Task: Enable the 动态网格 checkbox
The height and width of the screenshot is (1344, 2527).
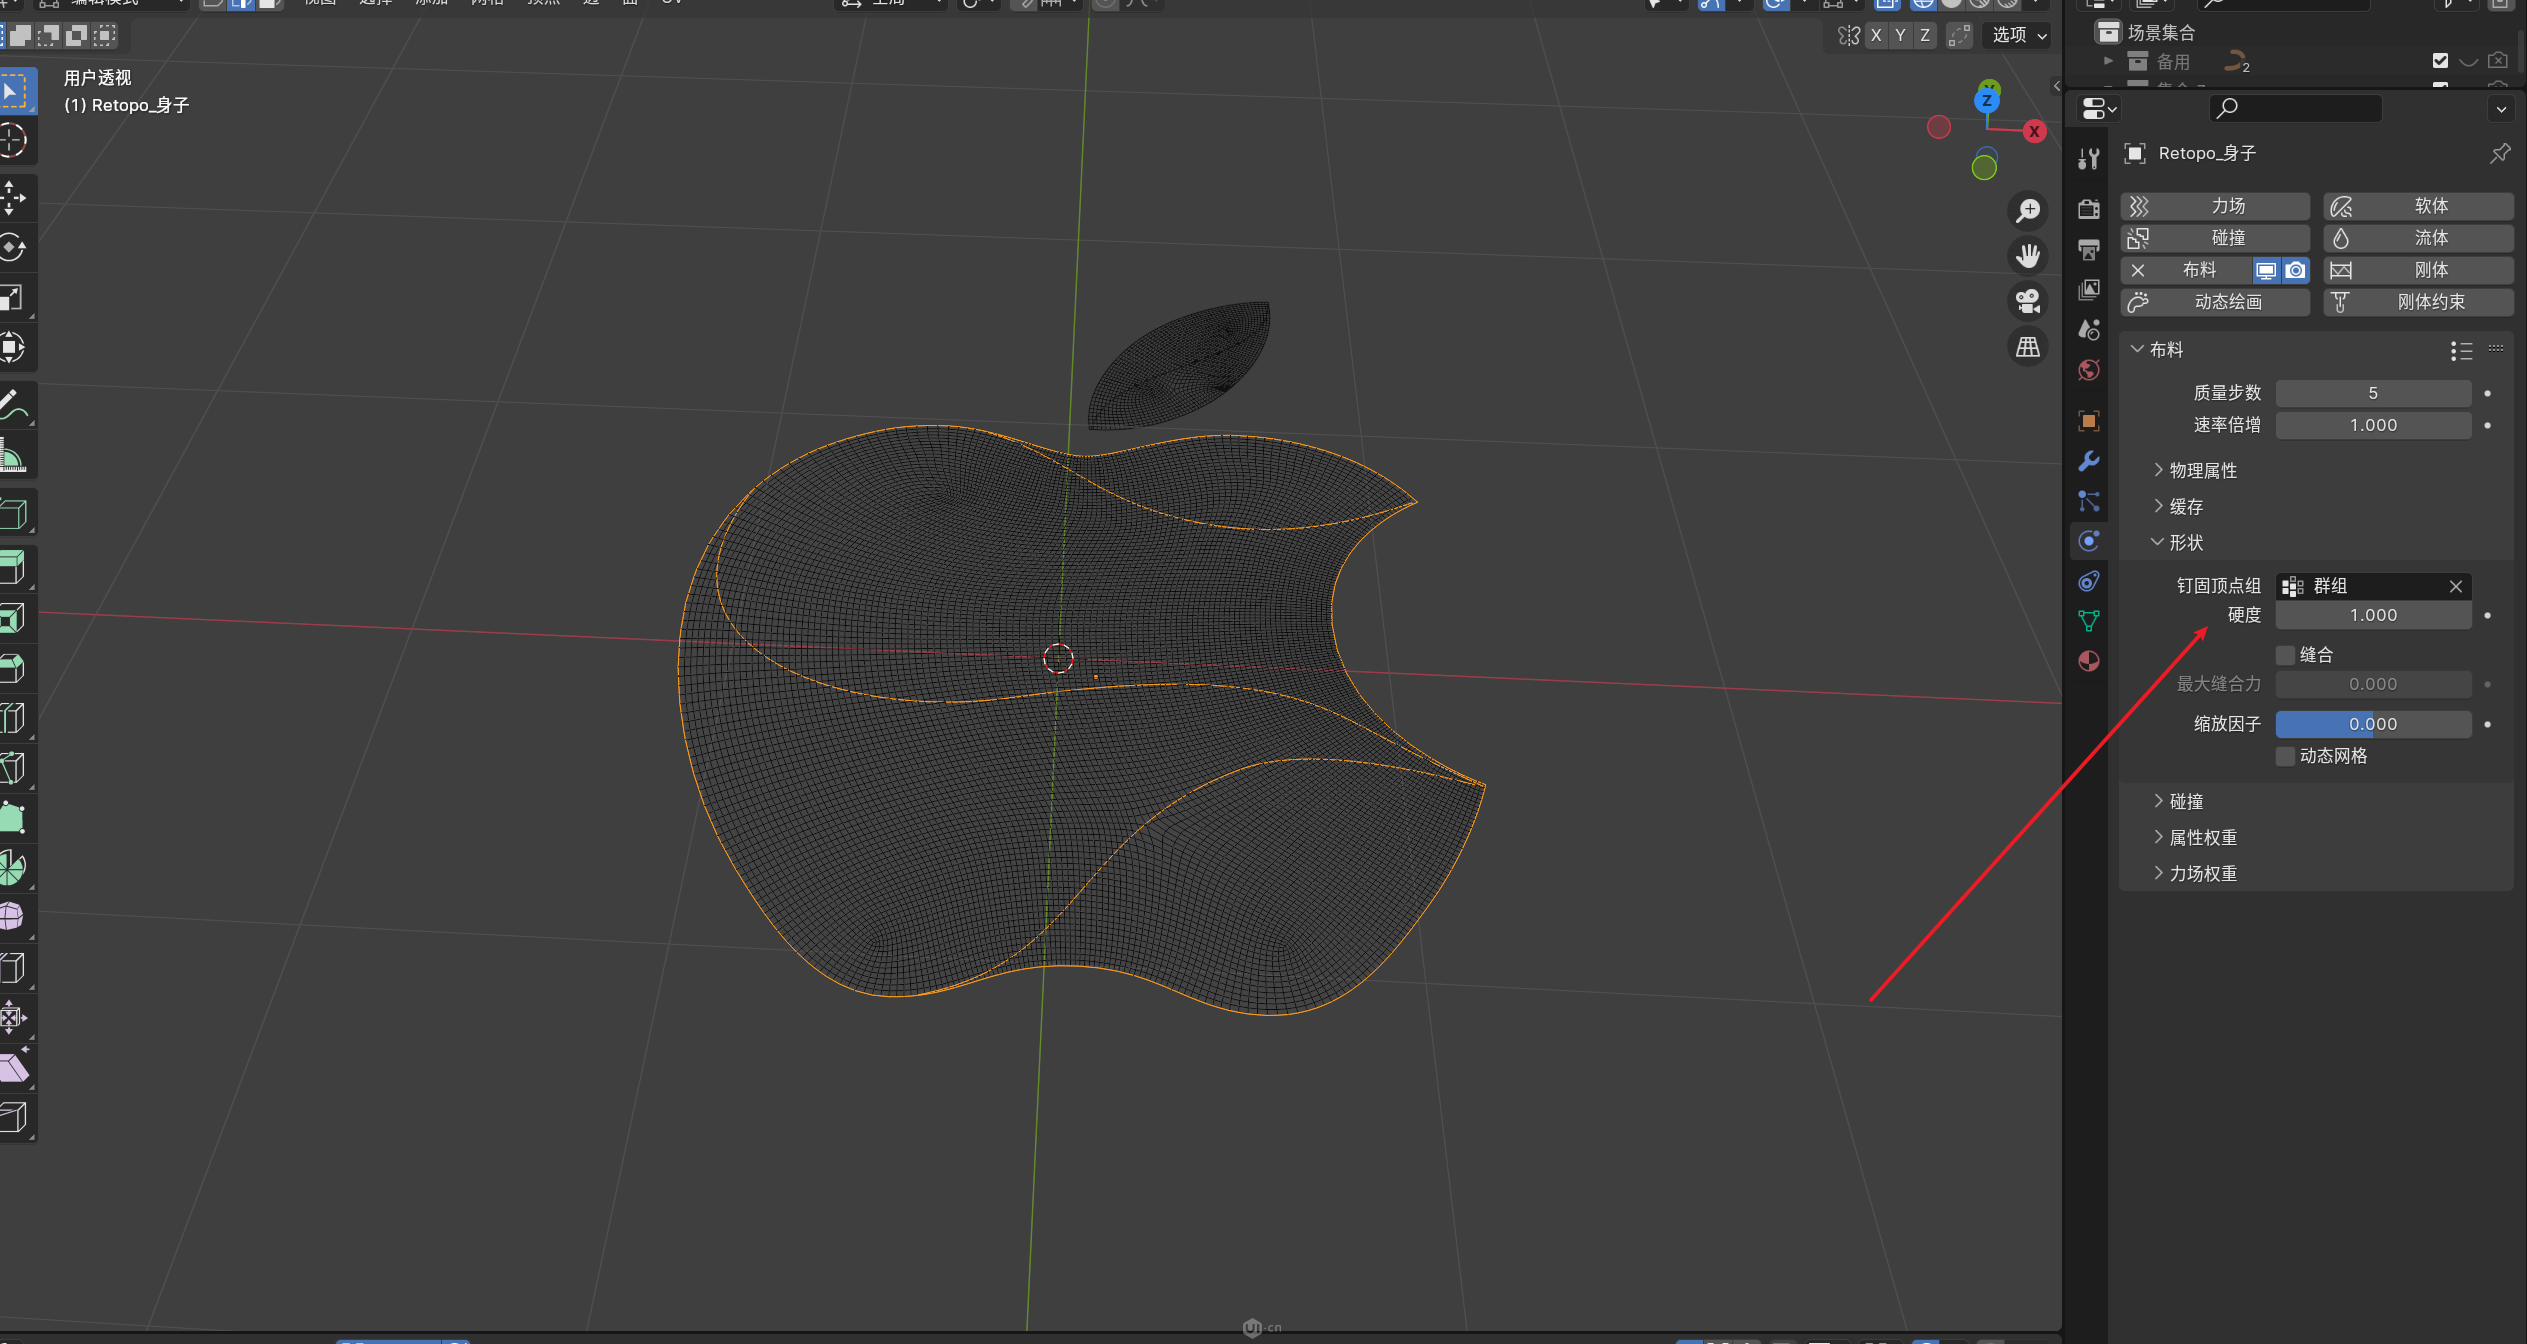Action: pyautogui.click(x=2285, y=756)
